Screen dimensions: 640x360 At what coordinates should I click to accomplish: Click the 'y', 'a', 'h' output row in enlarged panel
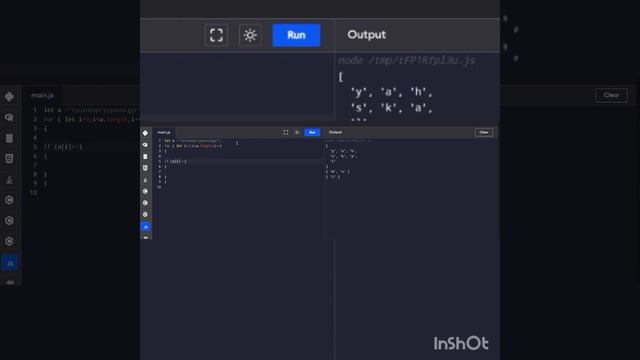(391, 92)
